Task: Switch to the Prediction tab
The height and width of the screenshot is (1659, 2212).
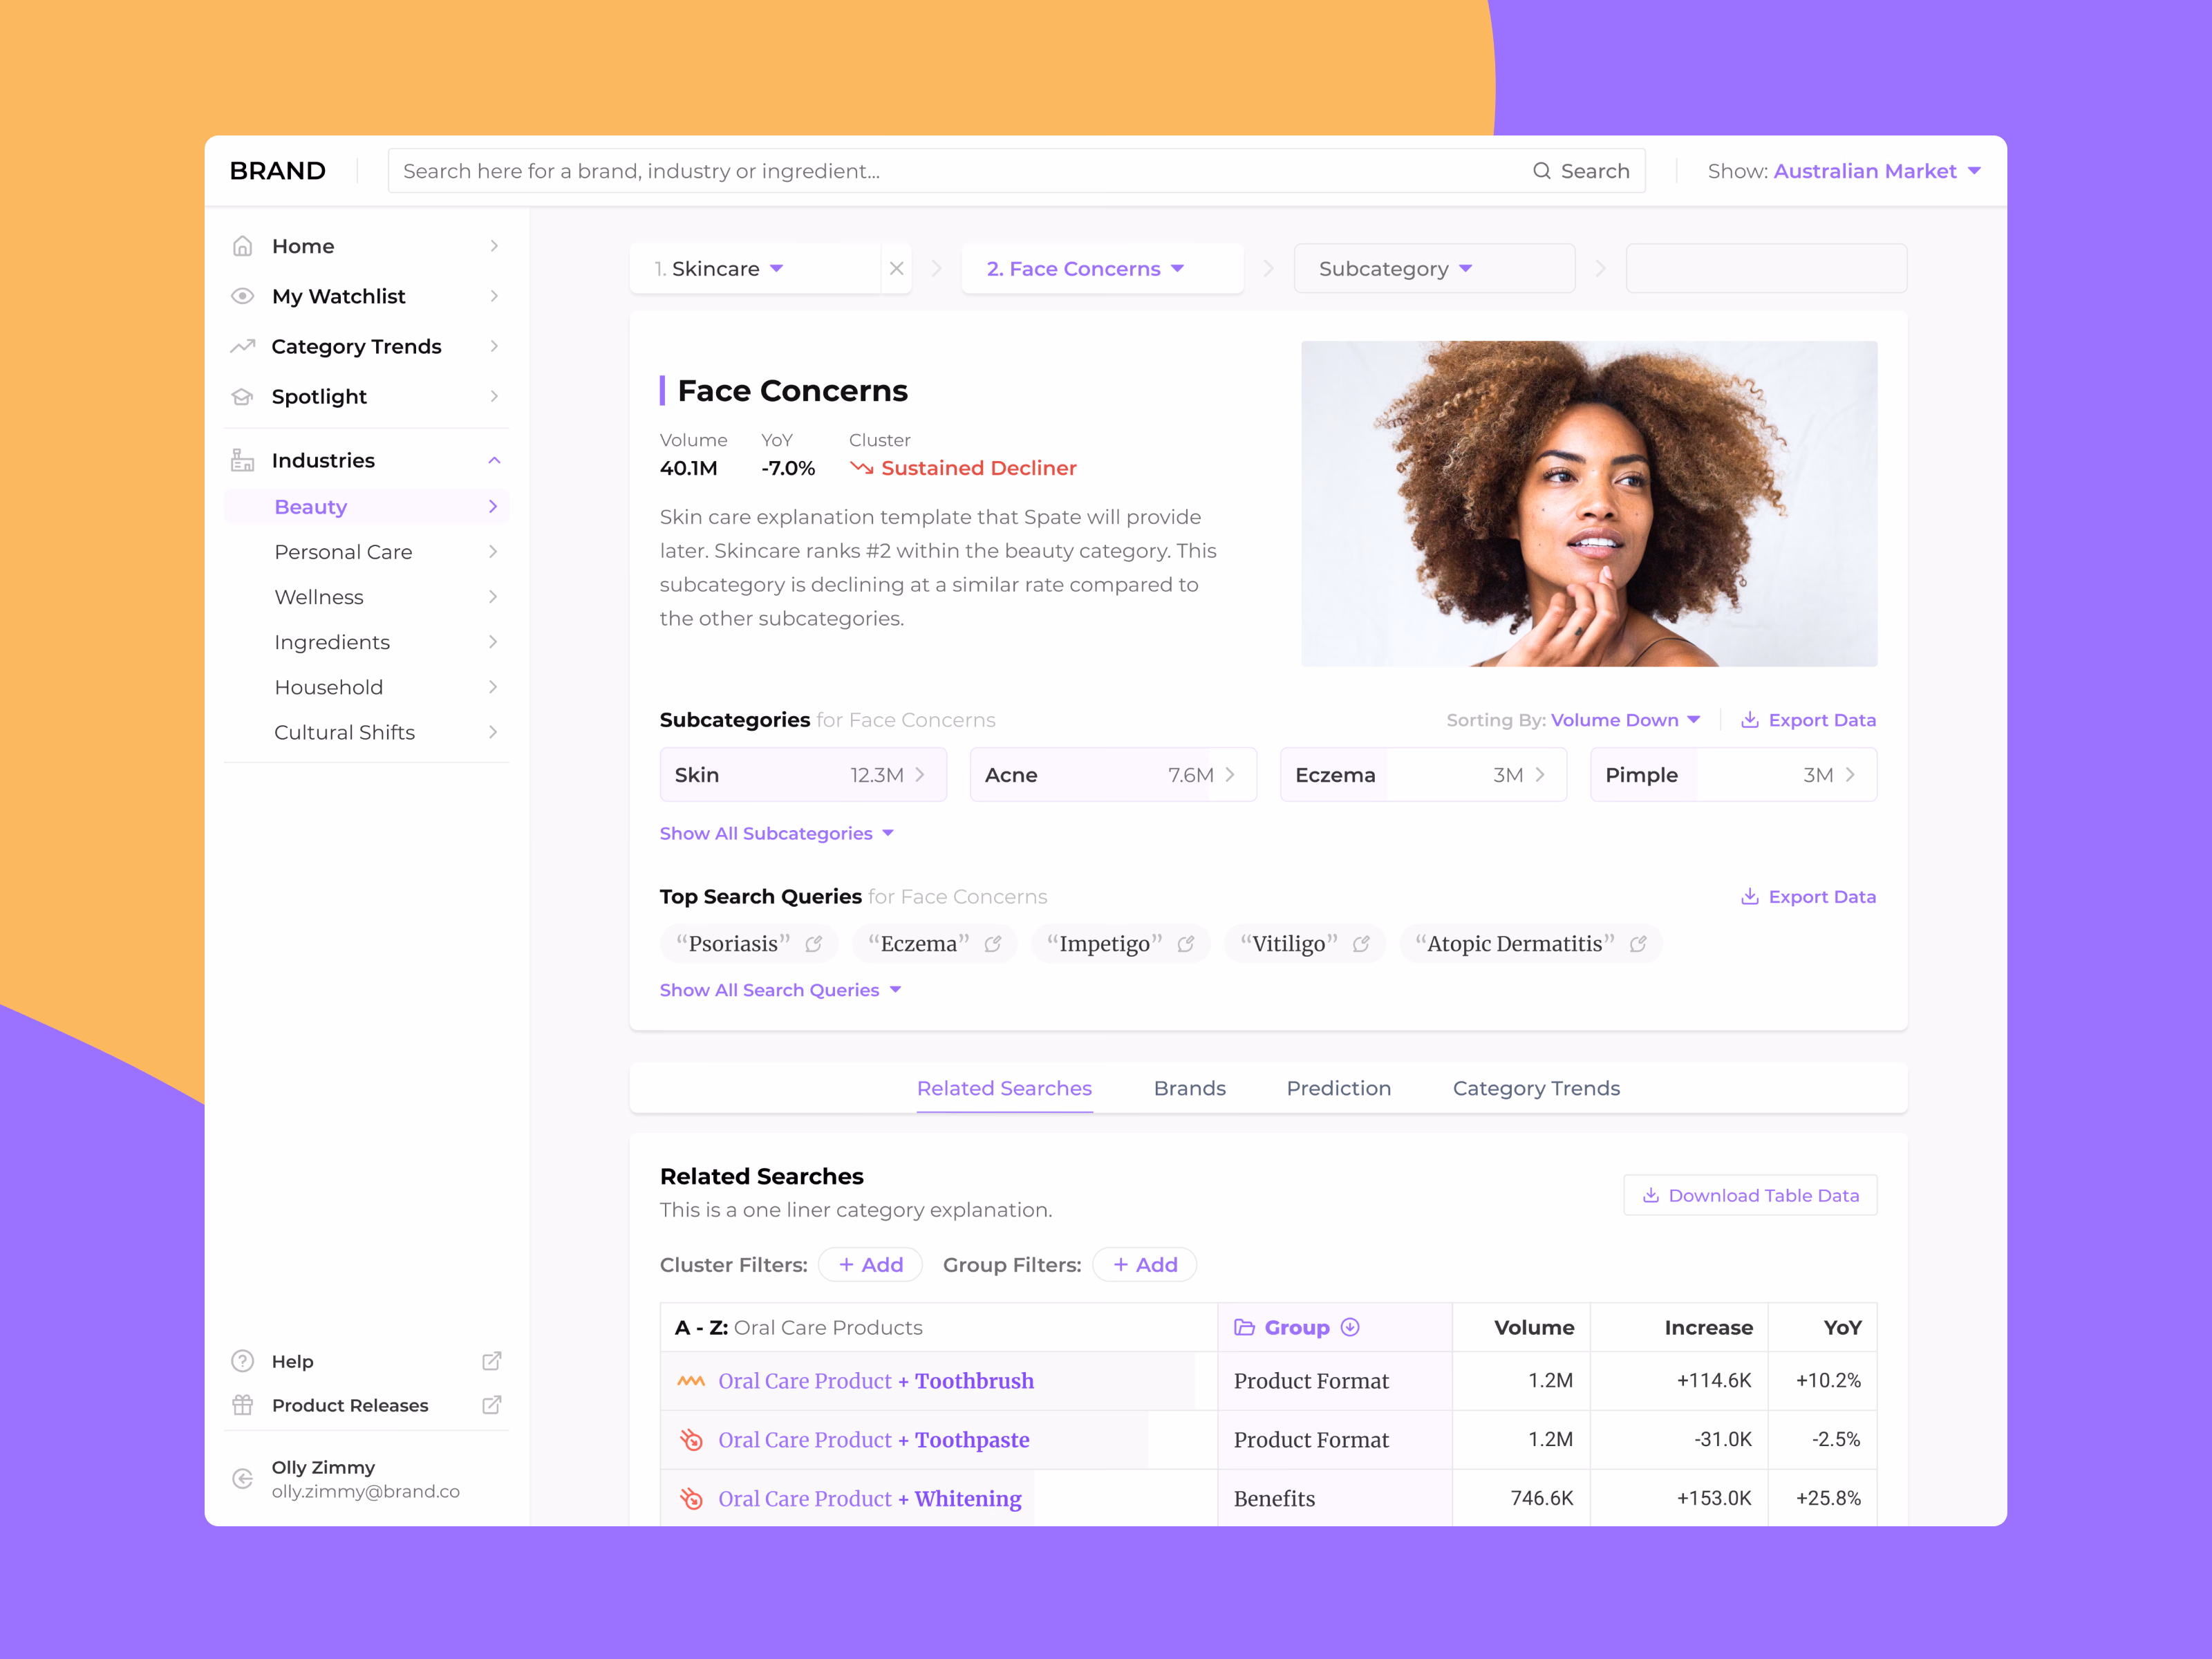Action: 1338,1088
